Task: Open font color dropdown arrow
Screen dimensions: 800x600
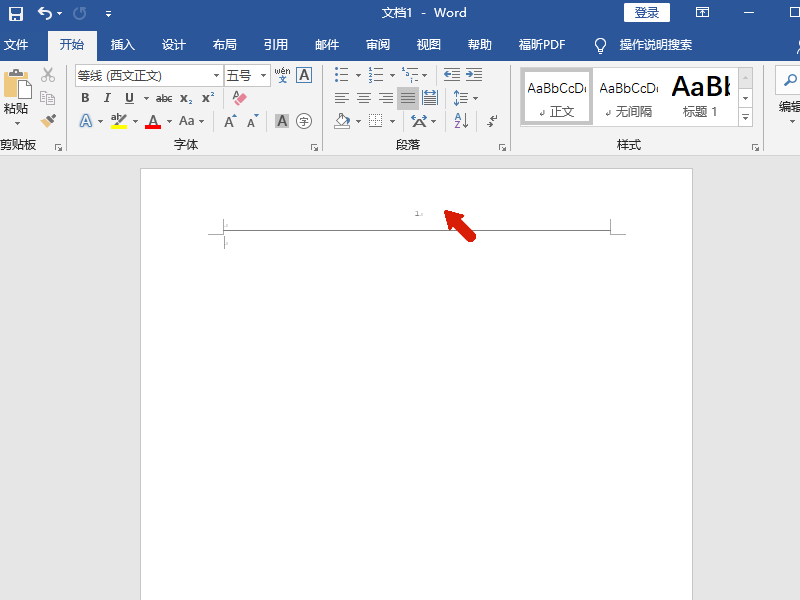Action: 169,121
